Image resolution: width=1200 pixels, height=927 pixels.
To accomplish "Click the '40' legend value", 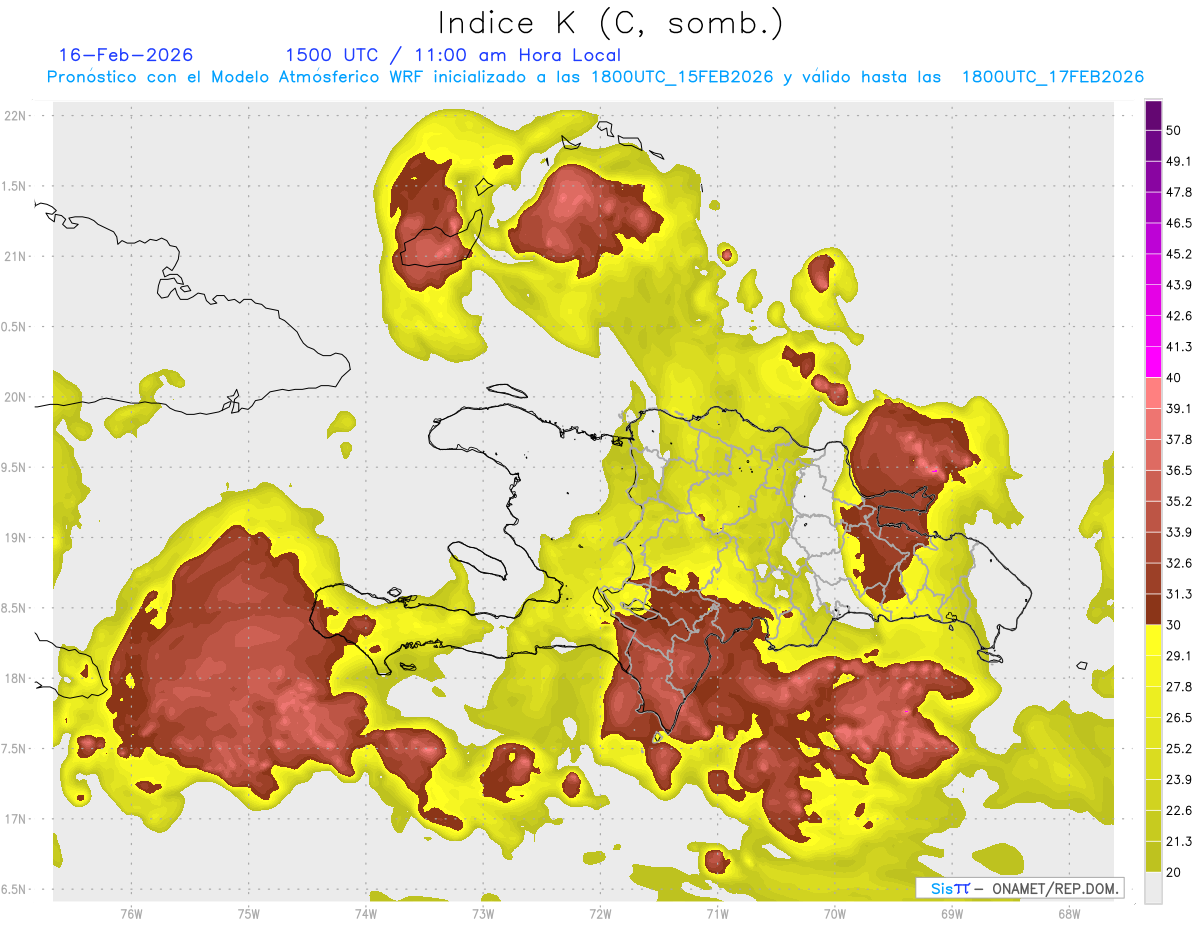I will pos(1174,378).
